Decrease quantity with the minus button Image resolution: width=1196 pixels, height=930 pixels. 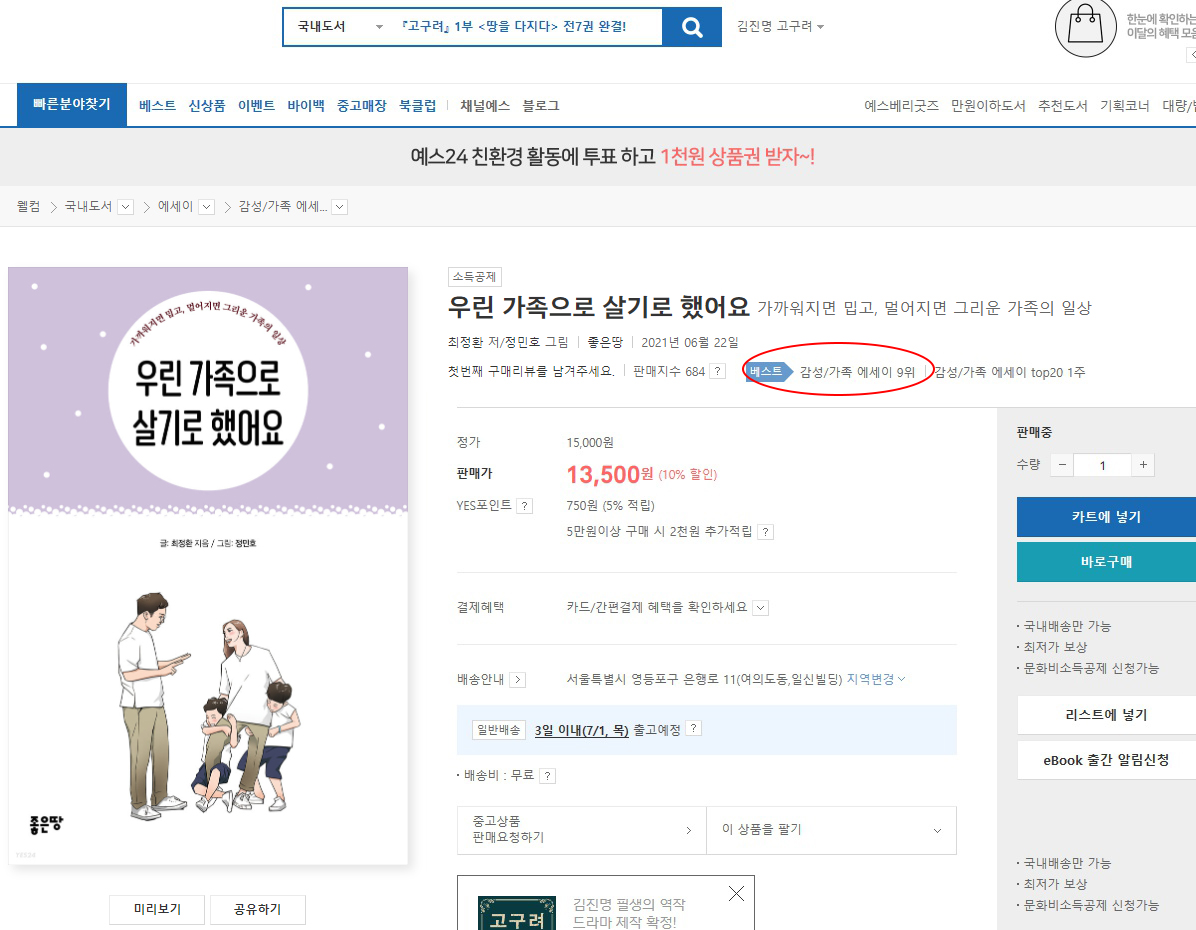pos(1062,465)
